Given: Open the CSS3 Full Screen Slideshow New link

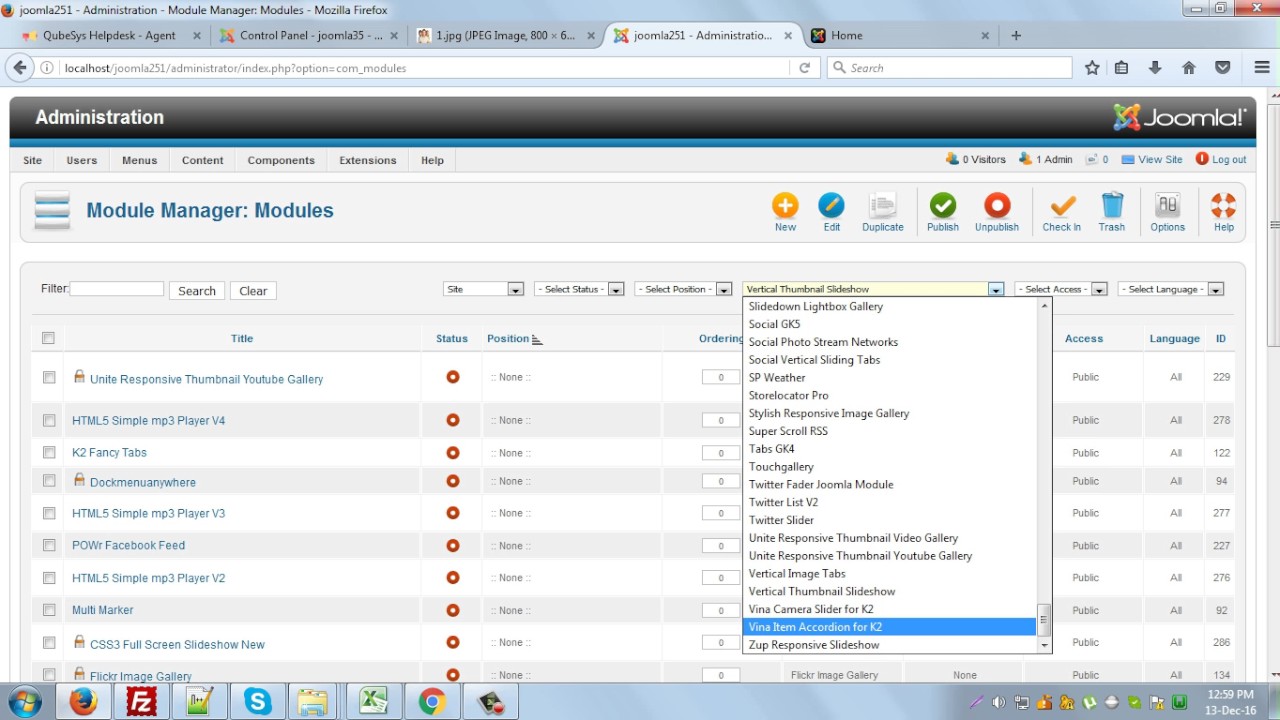Looking at the screenshot, I should [x=177, y=645].
